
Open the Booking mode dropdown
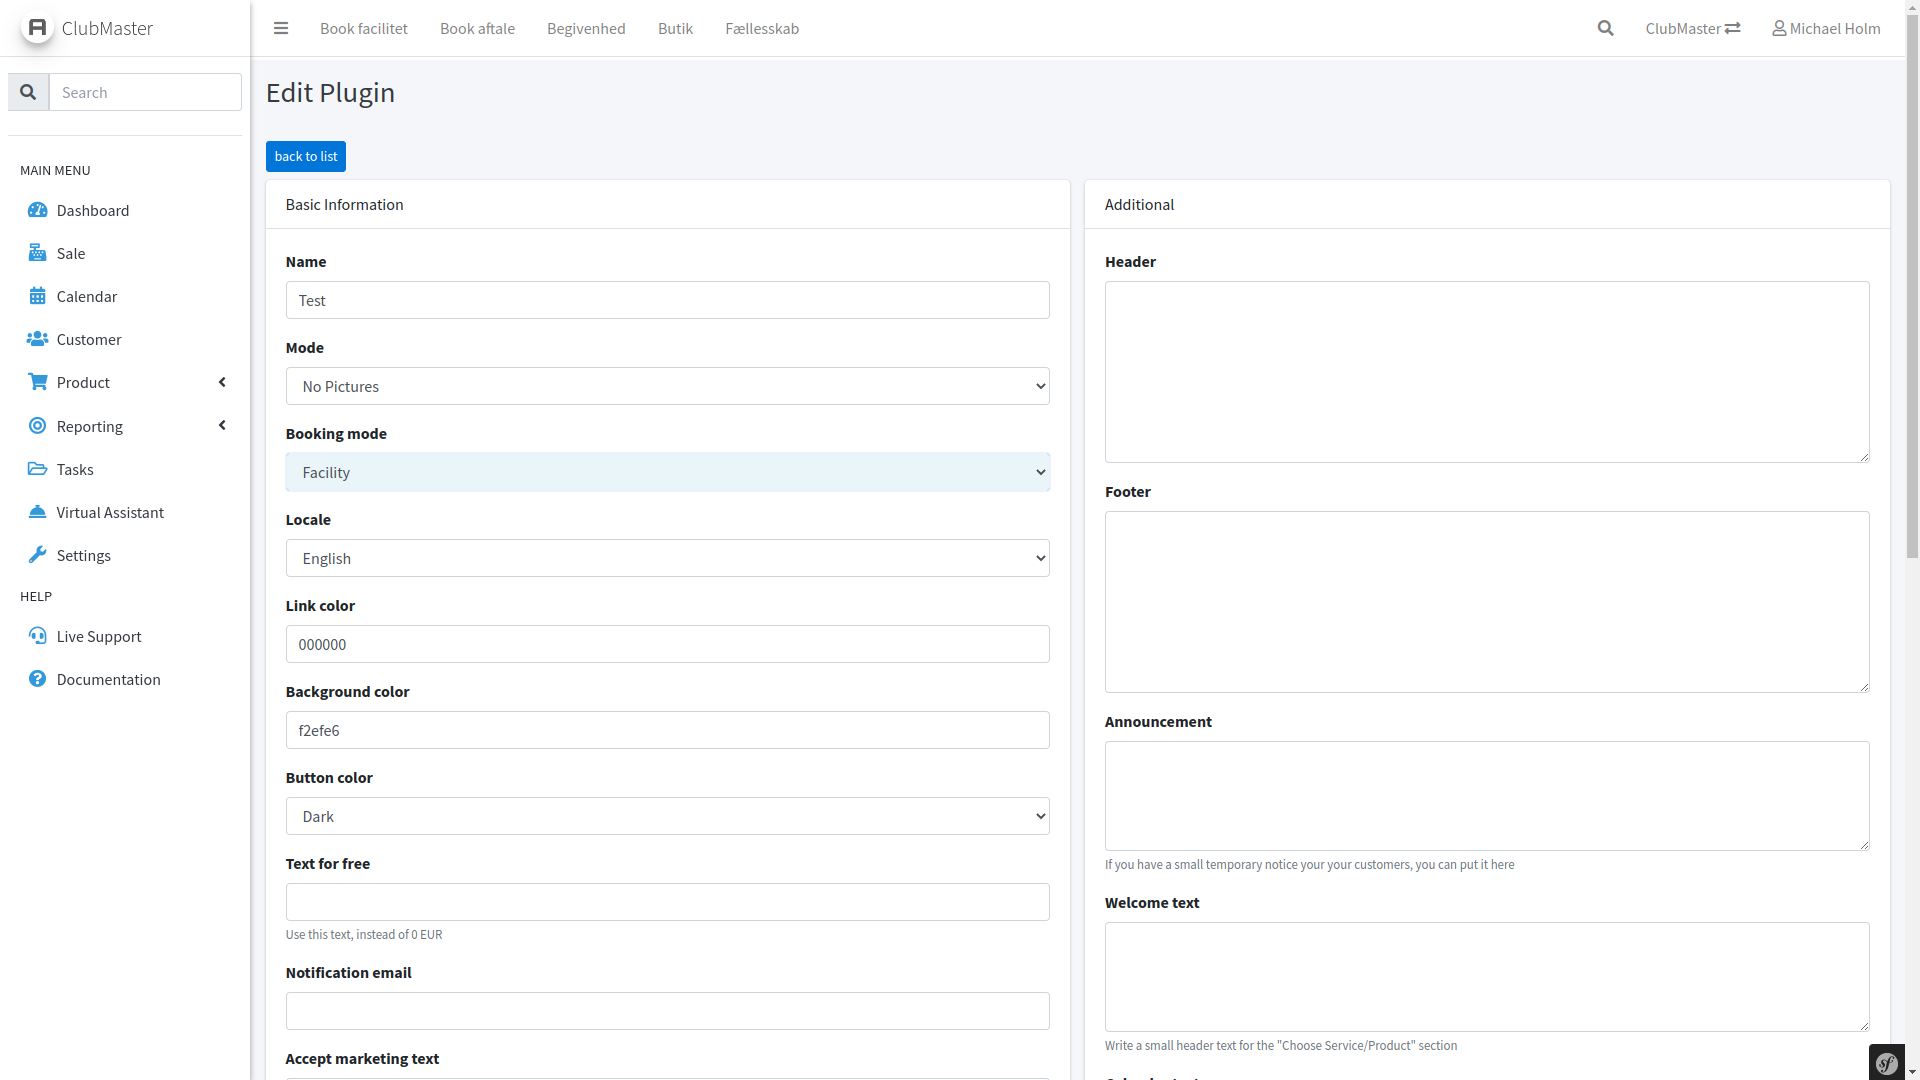pos(667,472)
